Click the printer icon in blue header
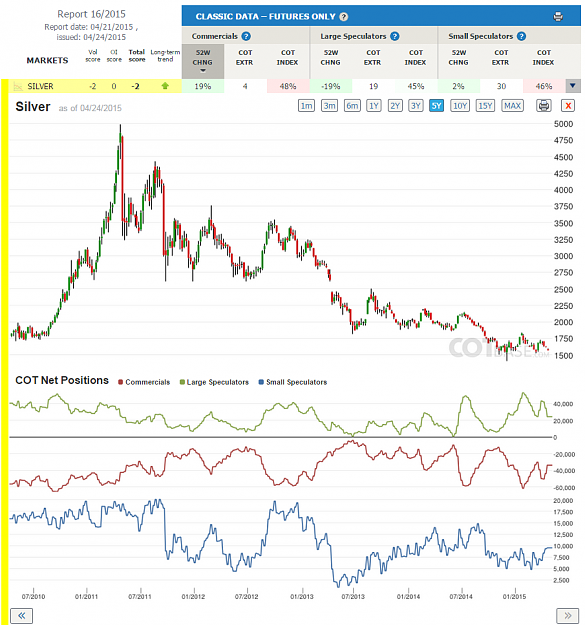Viewport: 585px width, 625px height. click(x=558, y=17)
